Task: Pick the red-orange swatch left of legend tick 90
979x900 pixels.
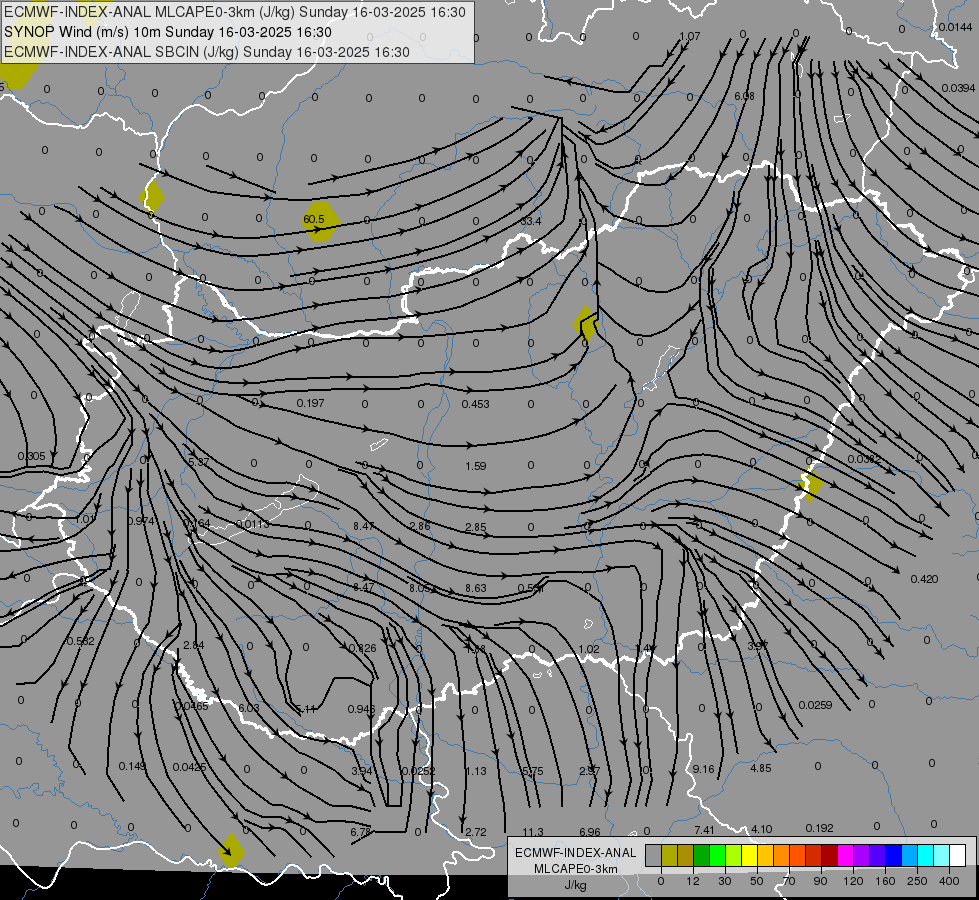Action: pyautogui.click(x=813, y=855)
